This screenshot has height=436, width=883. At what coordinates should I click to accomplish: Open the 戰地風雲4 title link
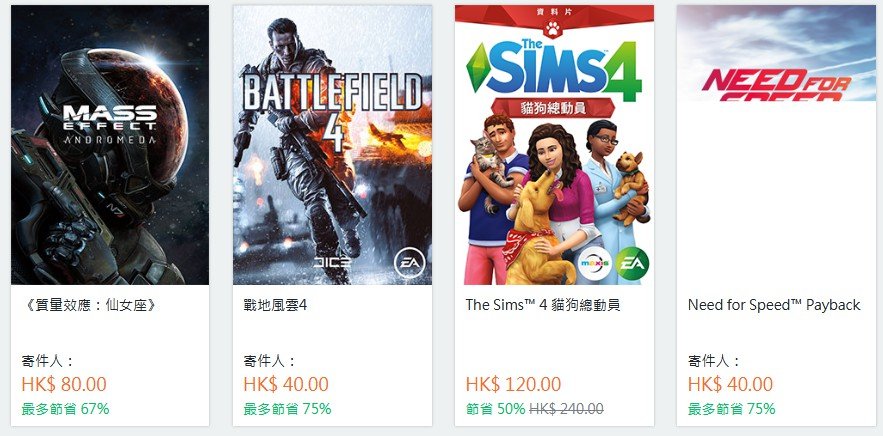click(275, 305)
